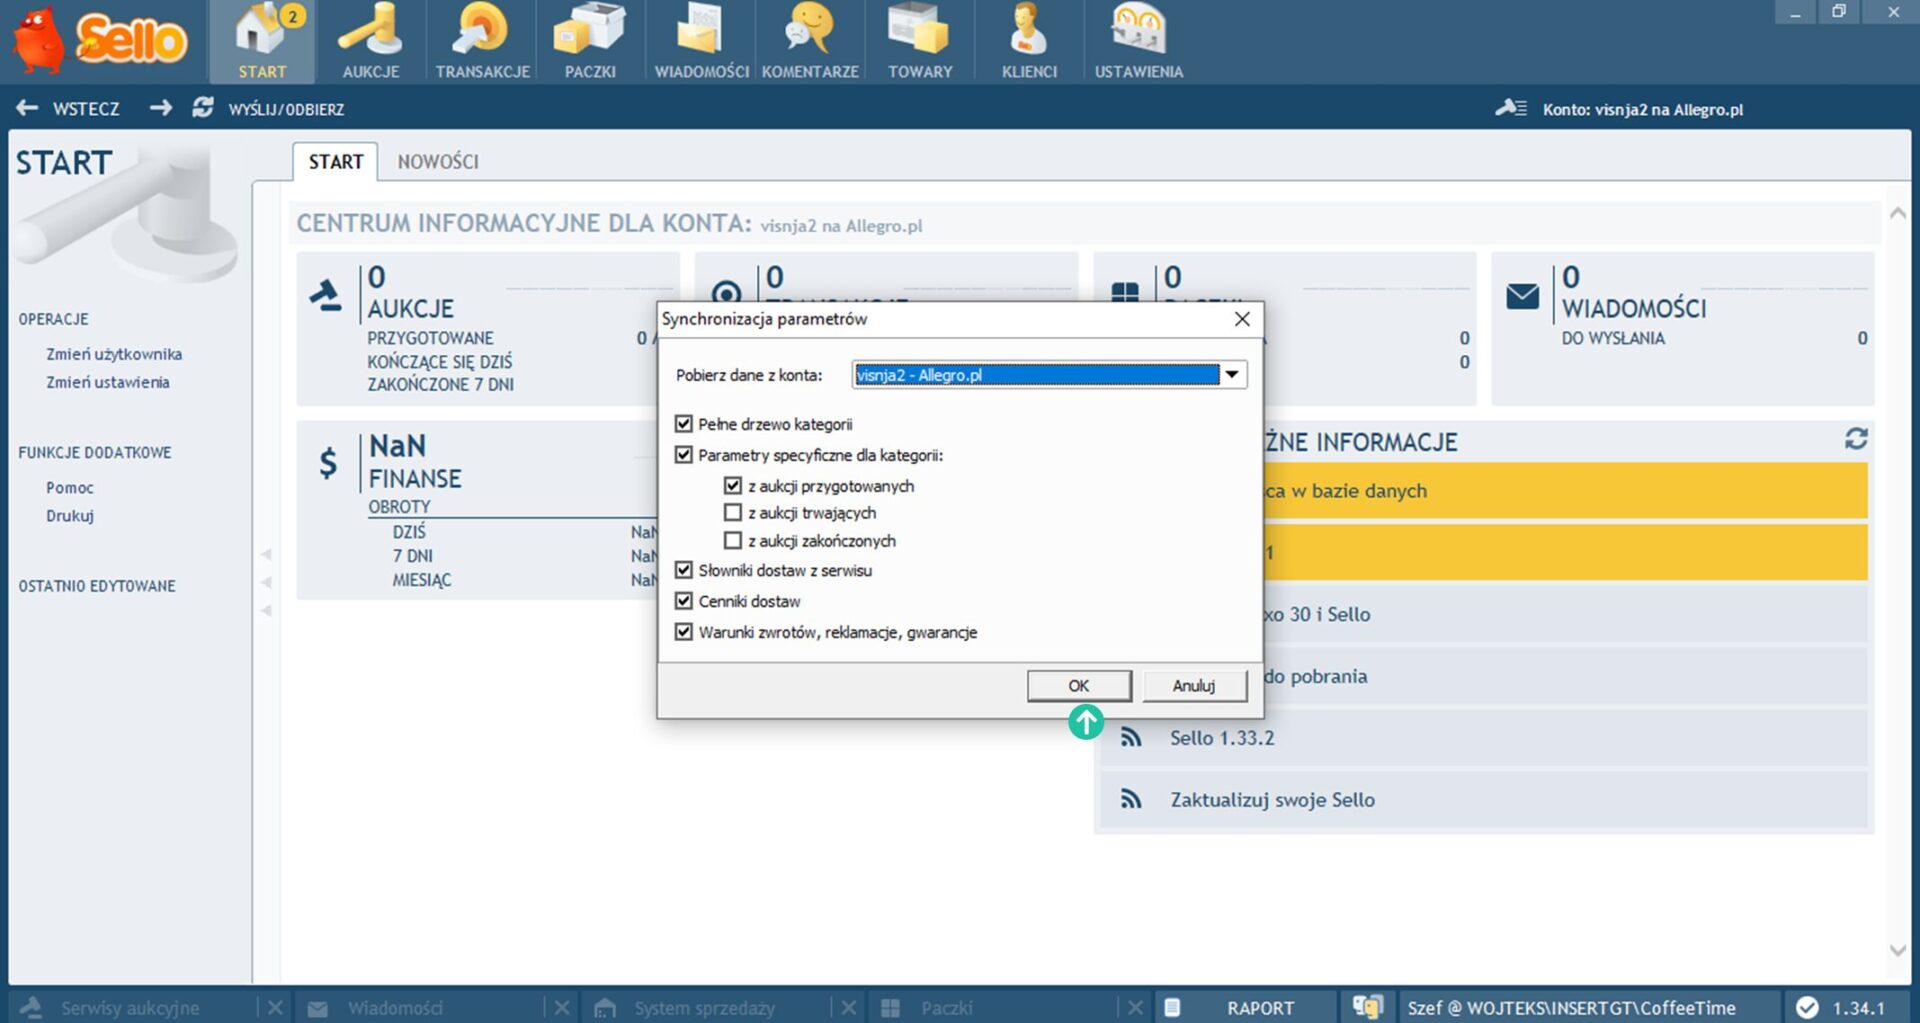Click the dollar icon on FINANSE card
1920x1023 pixels.
(x=328, y=463)
